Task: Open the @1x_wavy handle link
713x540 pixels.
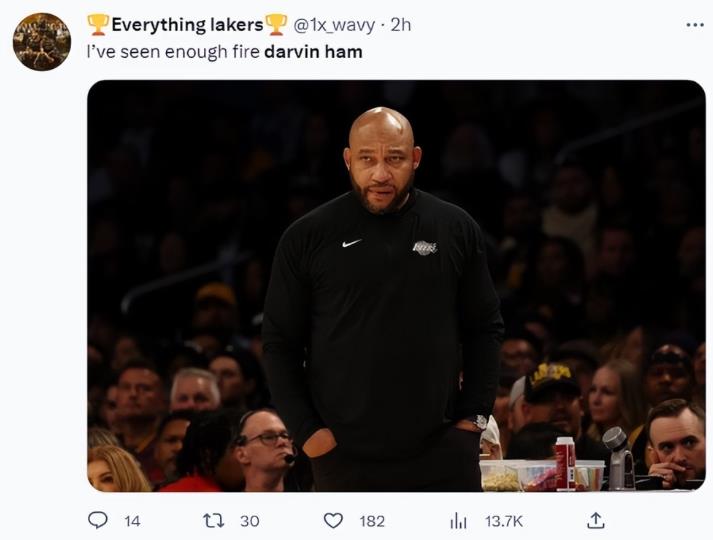Action: 334,25
